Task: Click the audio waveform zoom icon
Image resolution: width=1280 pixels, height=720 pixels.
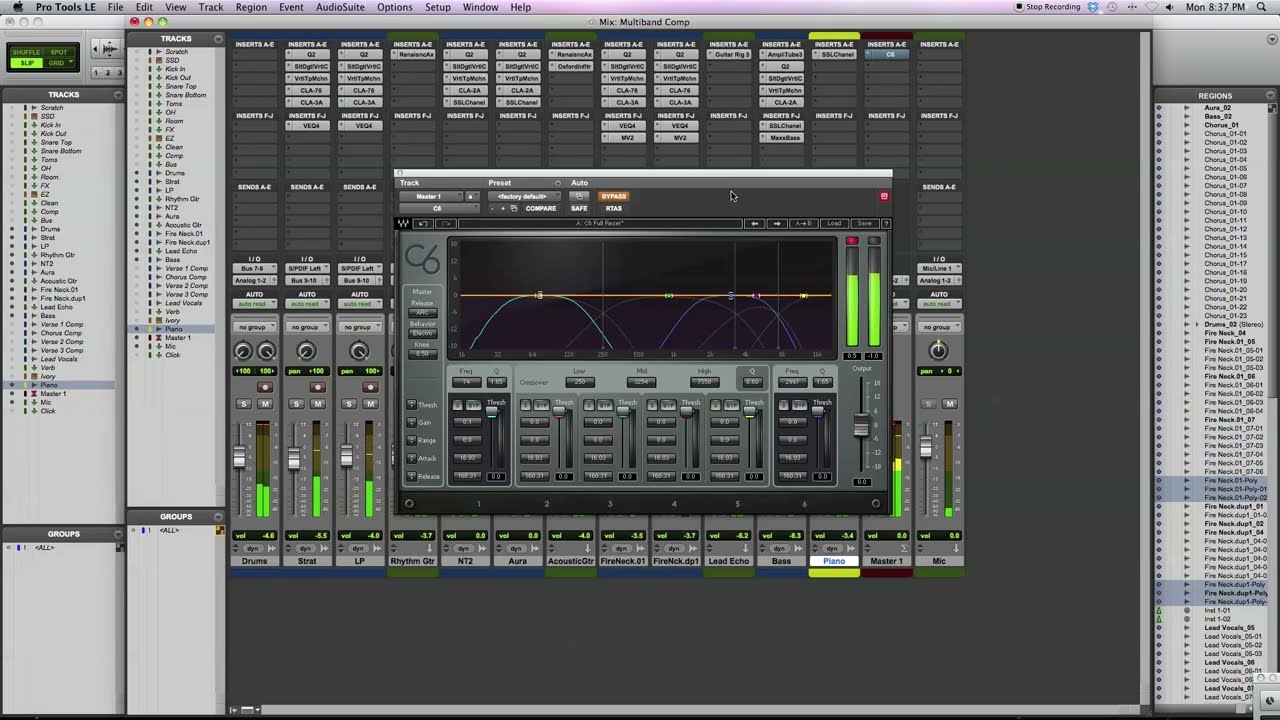Action: (107, 48)
